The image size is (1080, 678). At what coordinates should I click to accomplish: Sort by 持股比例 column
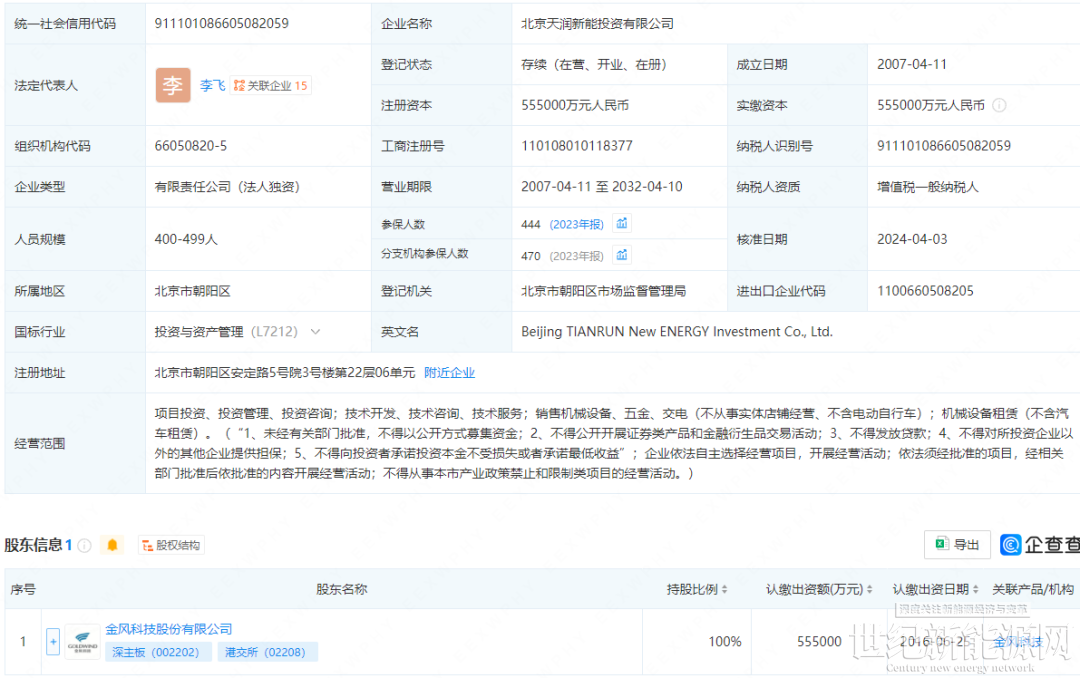click(724, 589)
